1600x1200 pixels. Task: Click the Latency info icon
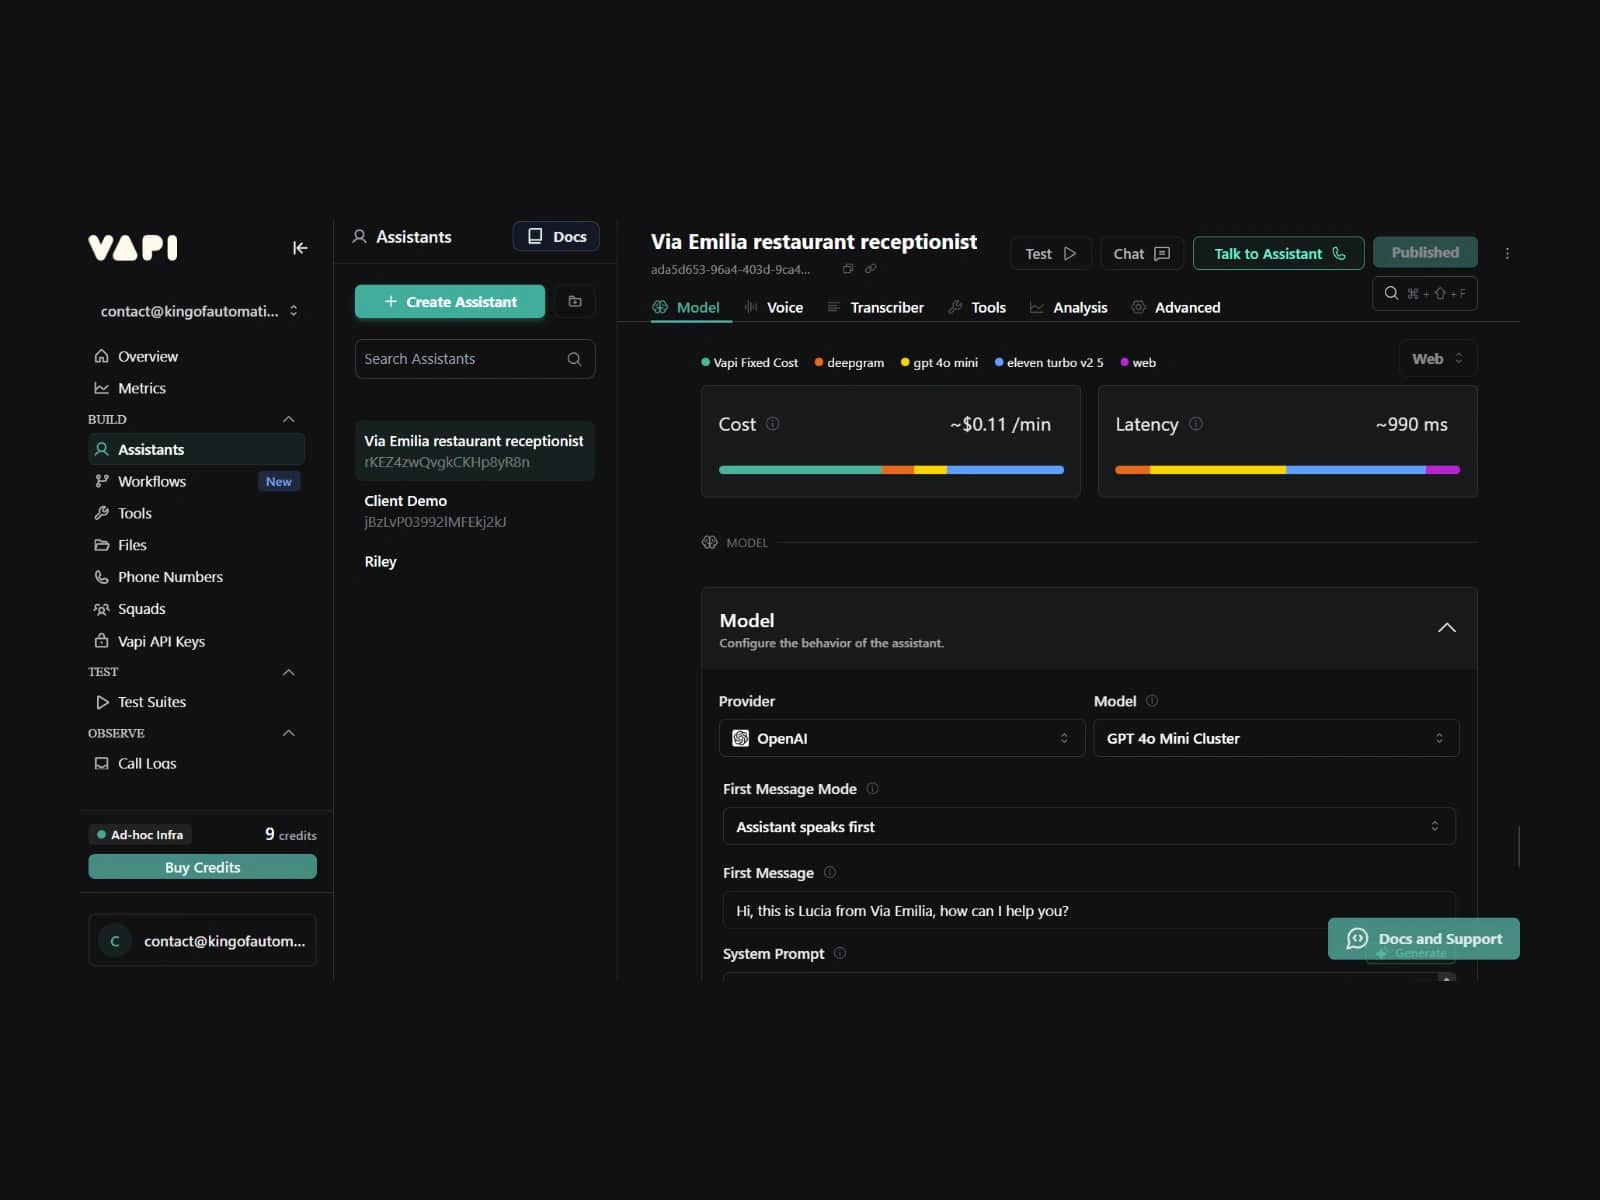pyautogui.click(x=1196, y=424)
